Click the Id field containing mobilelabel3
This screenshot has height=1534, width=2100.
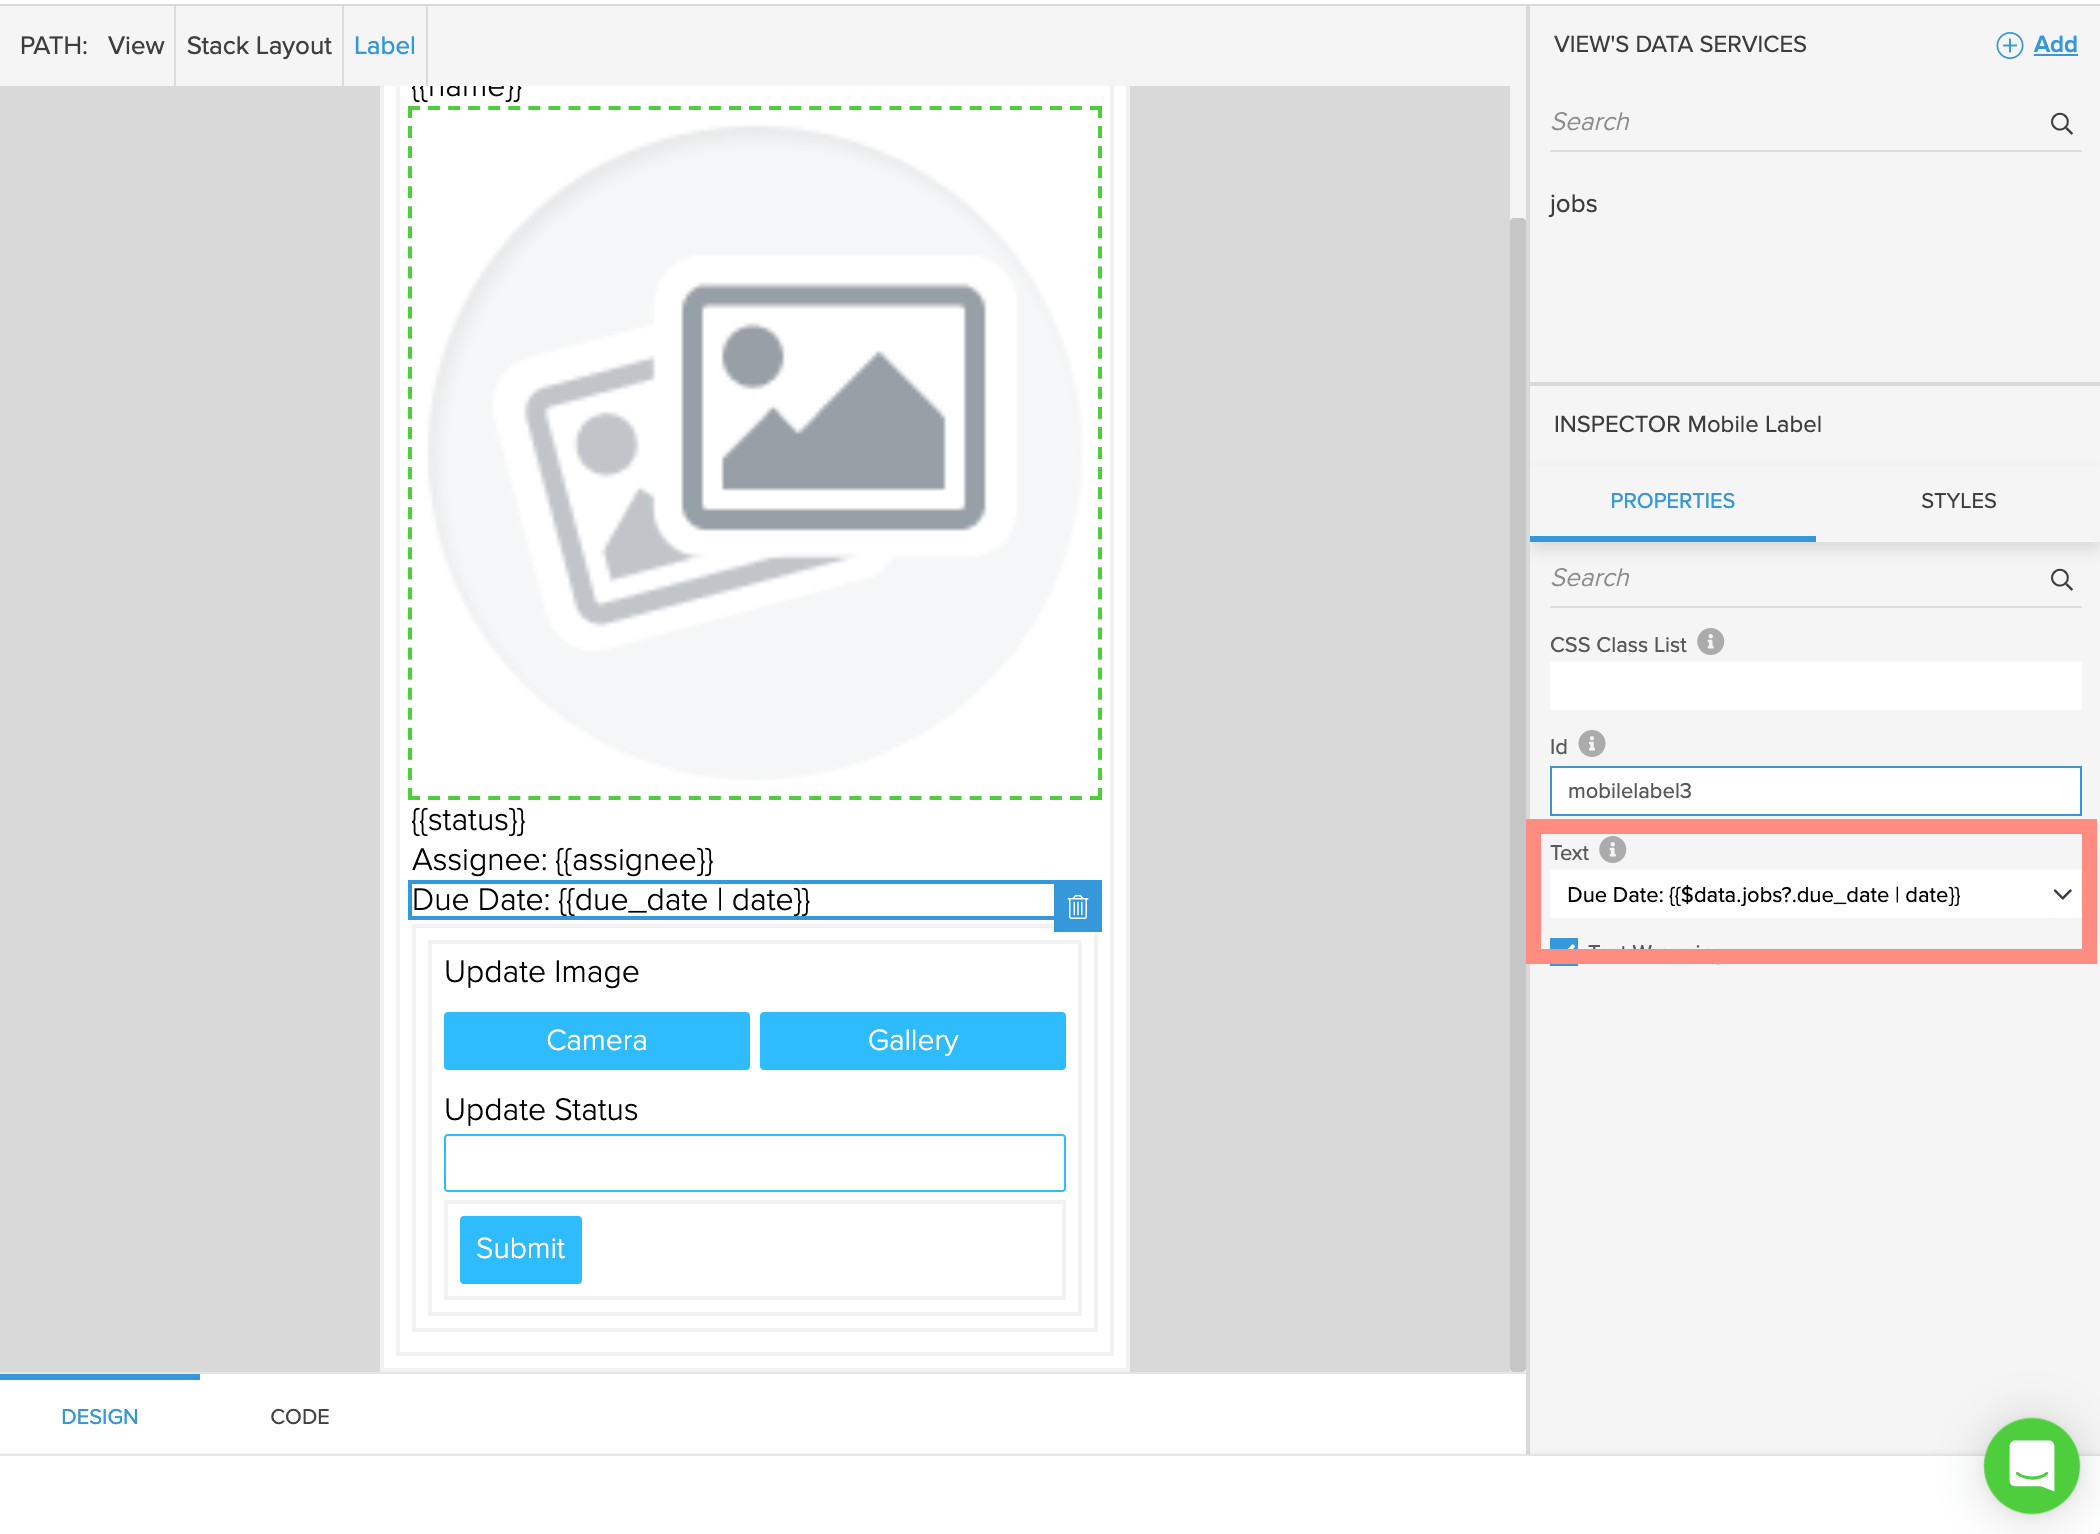pyautogui.click(x=1814, y=791)
